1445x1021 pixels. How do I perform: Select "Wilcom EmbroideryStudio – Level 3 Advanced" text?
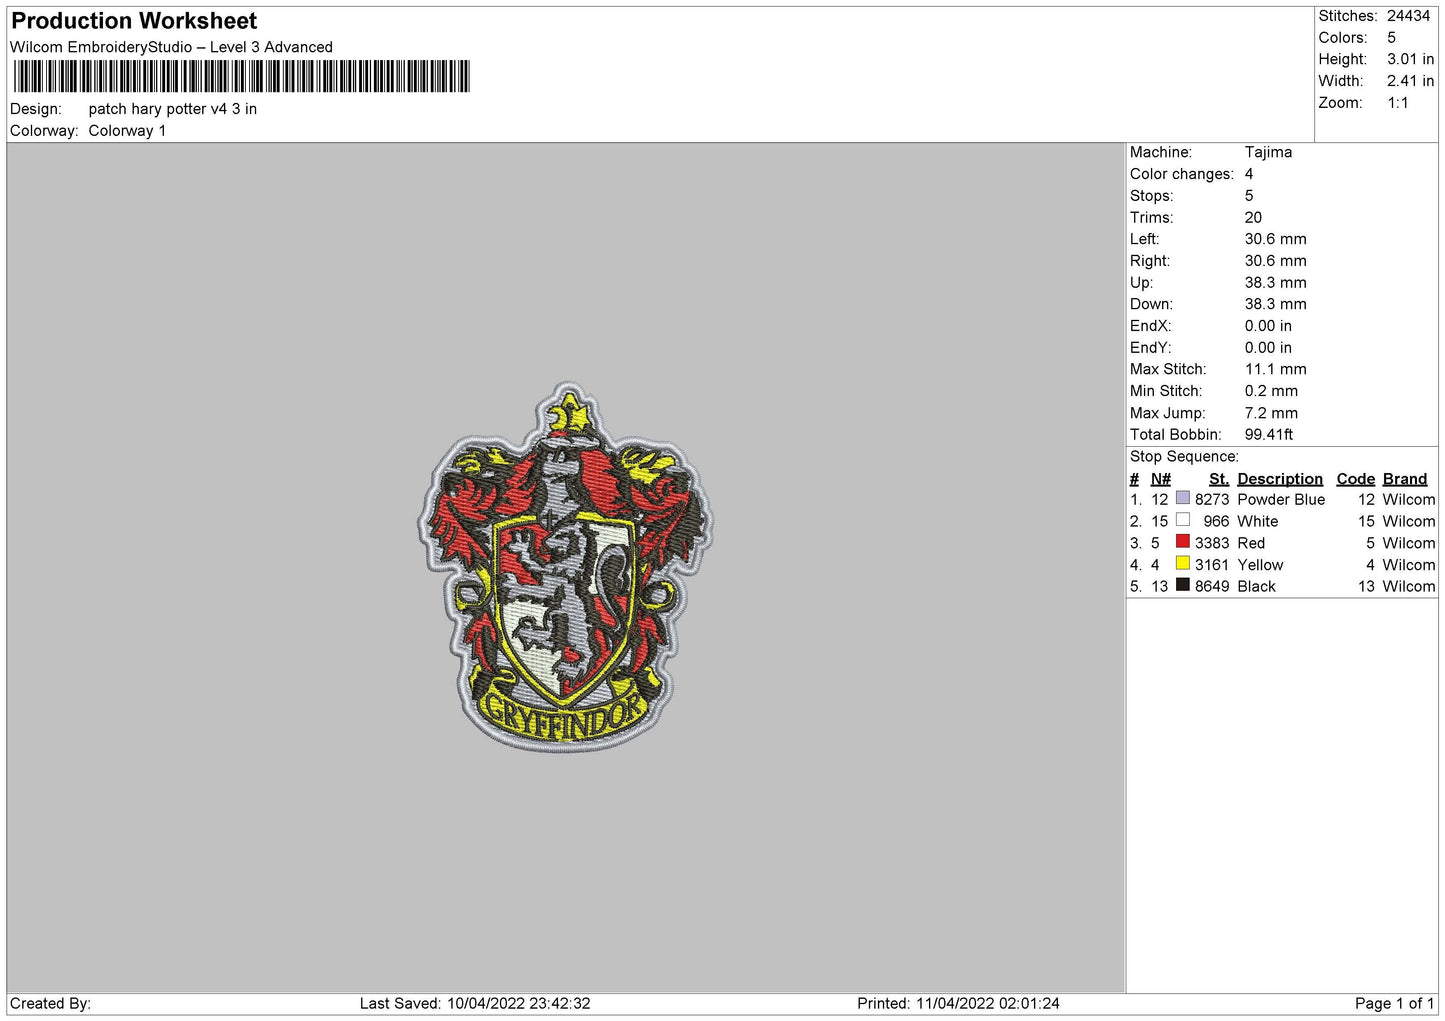pyautogui.click(x=171, y=47)
